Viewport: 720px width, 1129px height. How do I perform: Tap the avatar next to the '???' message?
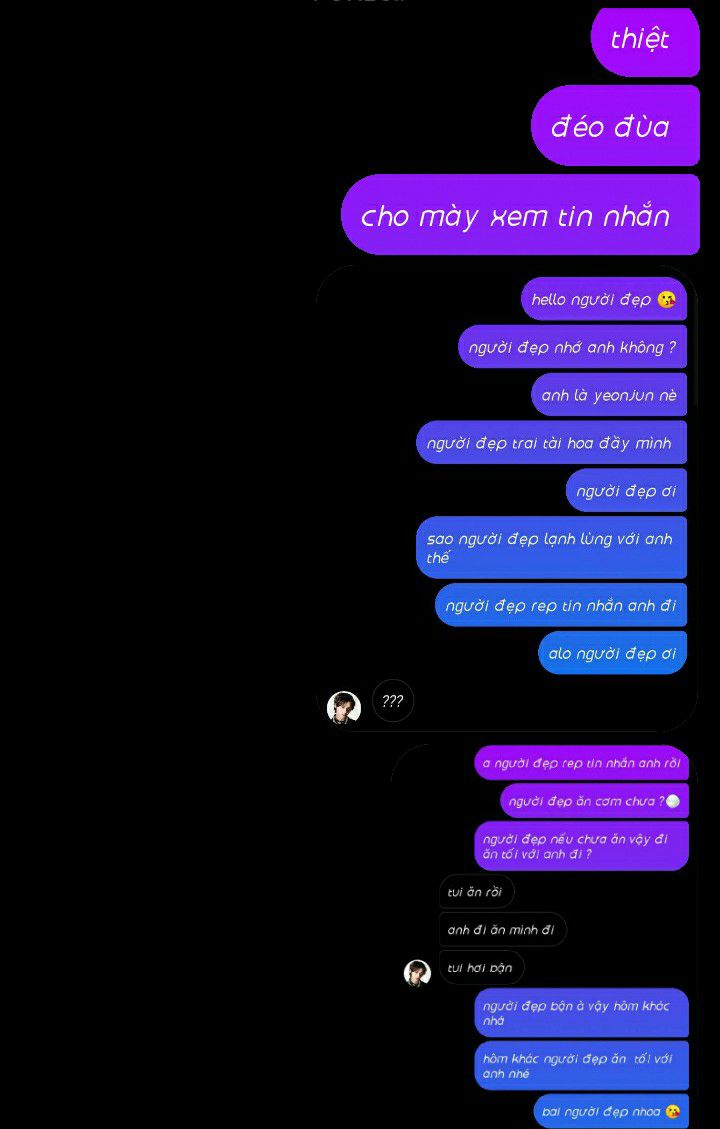[343, 707]
